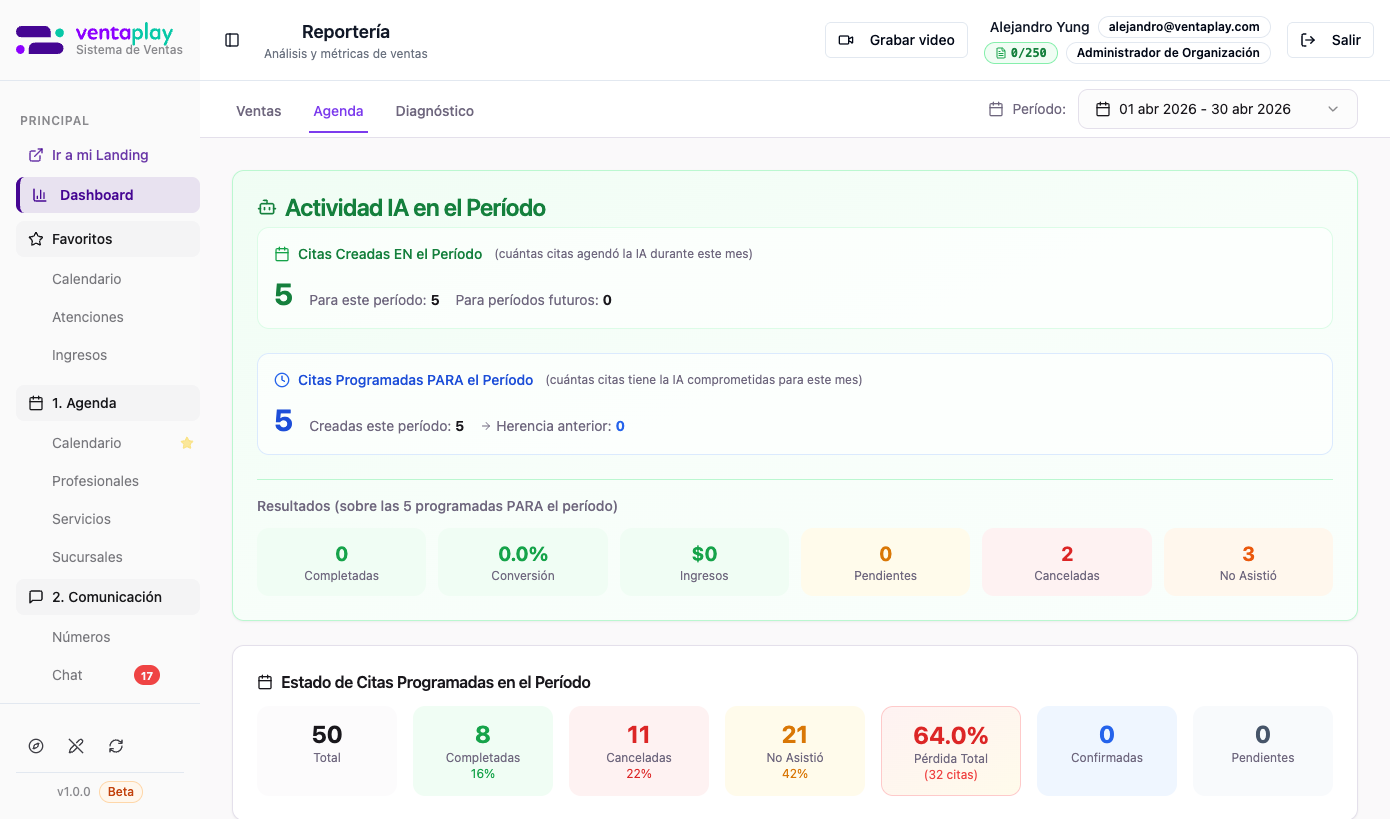The image size is (1390, 819).
Task: Switch to the Ventas tab
Action: point(258,111)
